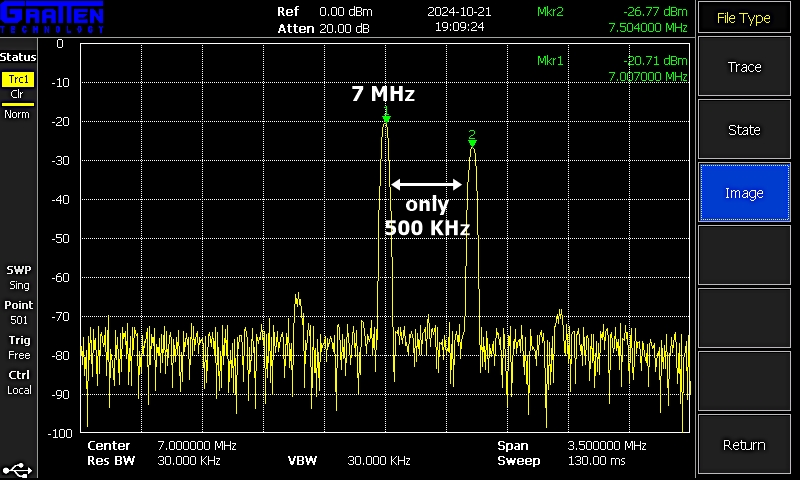Click the Ref 0.00 dBm value
800x480 pixels.
(x=346, y=11)
